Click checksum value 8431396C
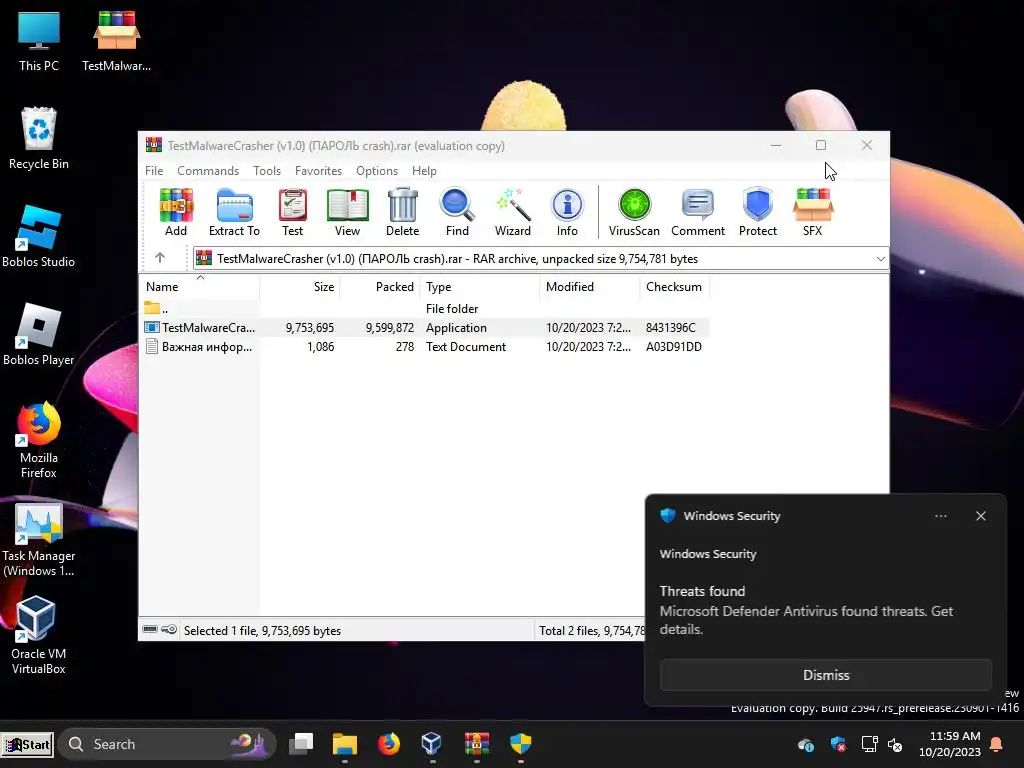1024x768 pixels. [671, 328]
